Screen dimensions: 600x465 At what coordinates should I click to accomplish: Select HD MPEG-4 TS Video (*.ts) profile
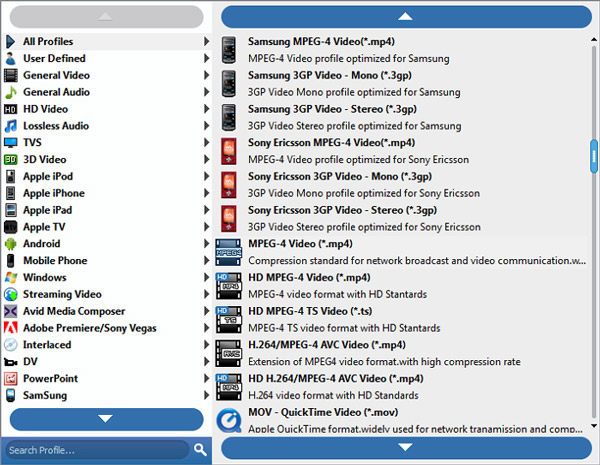[402, 319]
